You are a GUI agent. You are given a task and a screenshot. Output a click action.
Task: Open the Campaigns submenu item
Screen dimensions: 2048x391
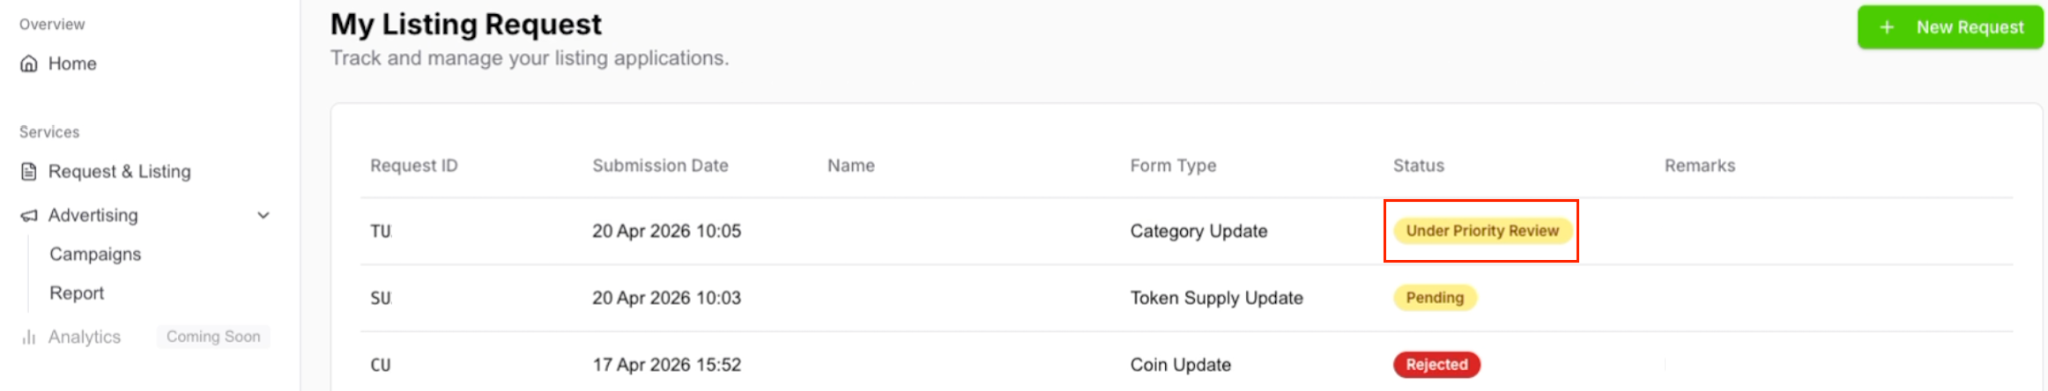pyautogui.click(x=95, y=255)
